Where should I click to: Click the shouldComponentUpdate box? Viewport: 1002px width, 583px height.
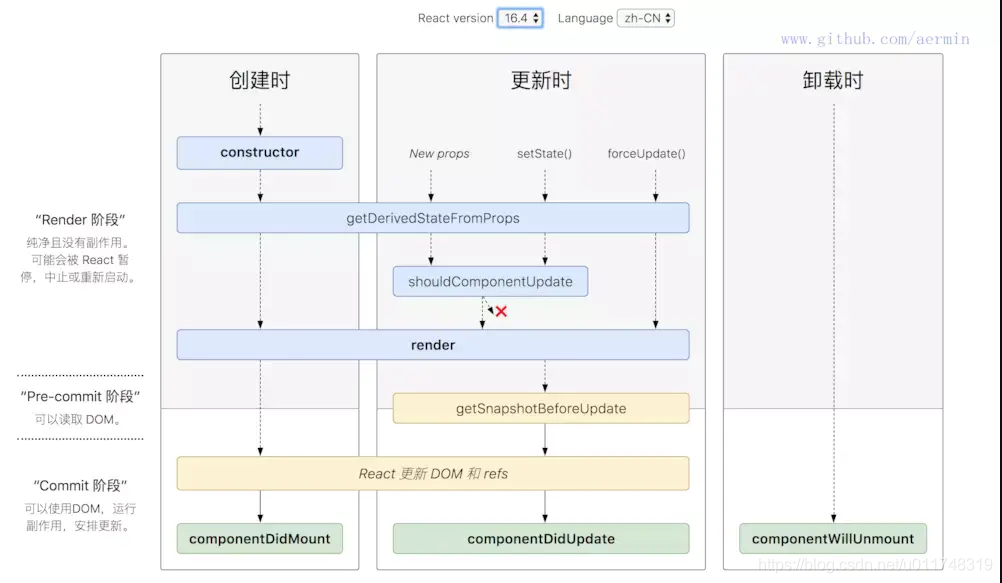[490, 281]
